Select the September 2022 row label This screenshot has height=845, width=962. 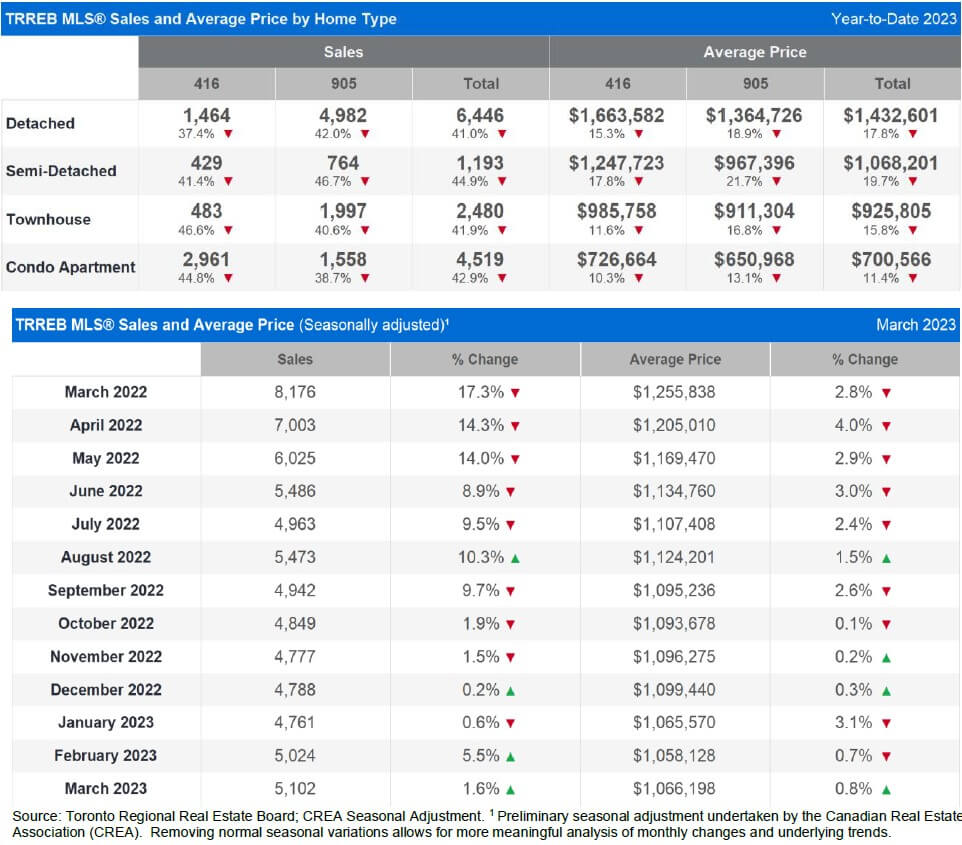coord(106,590)
